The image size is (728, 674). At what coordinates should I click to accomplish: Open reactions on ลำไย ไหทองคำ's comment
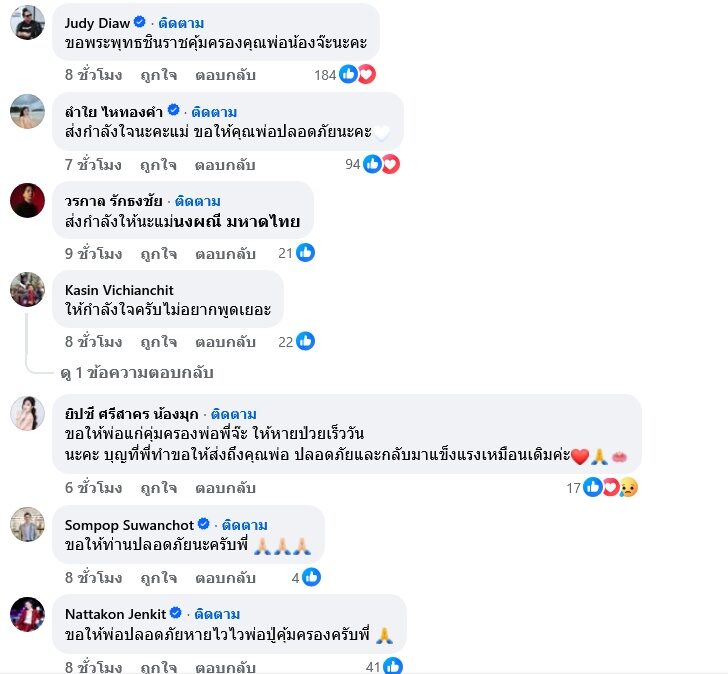pos(381,164)
